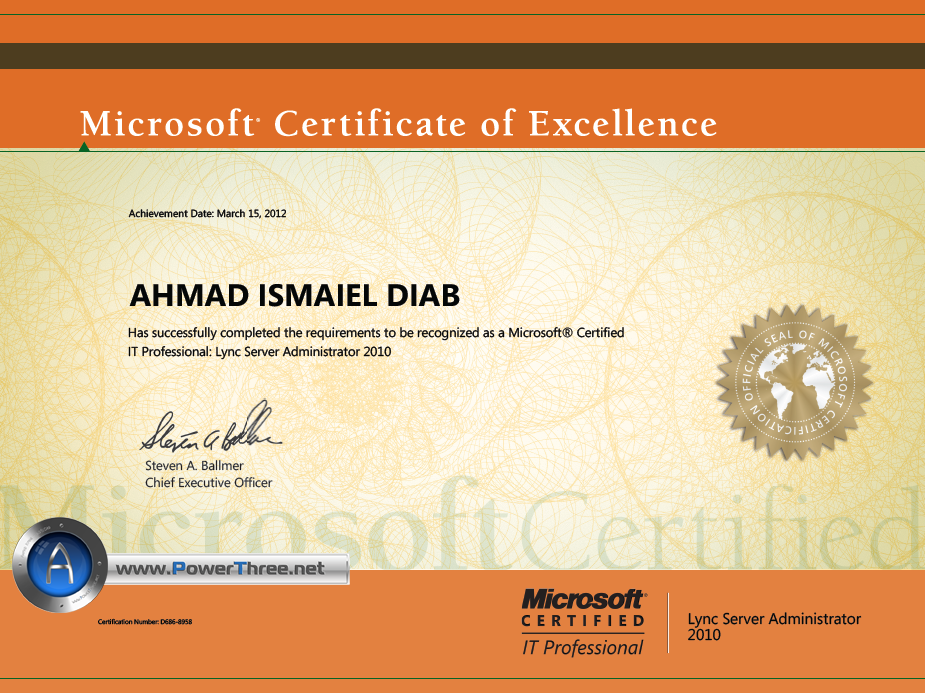
Task: Click the small green triangle under 'Microsoft'
Action: [84, 147]
